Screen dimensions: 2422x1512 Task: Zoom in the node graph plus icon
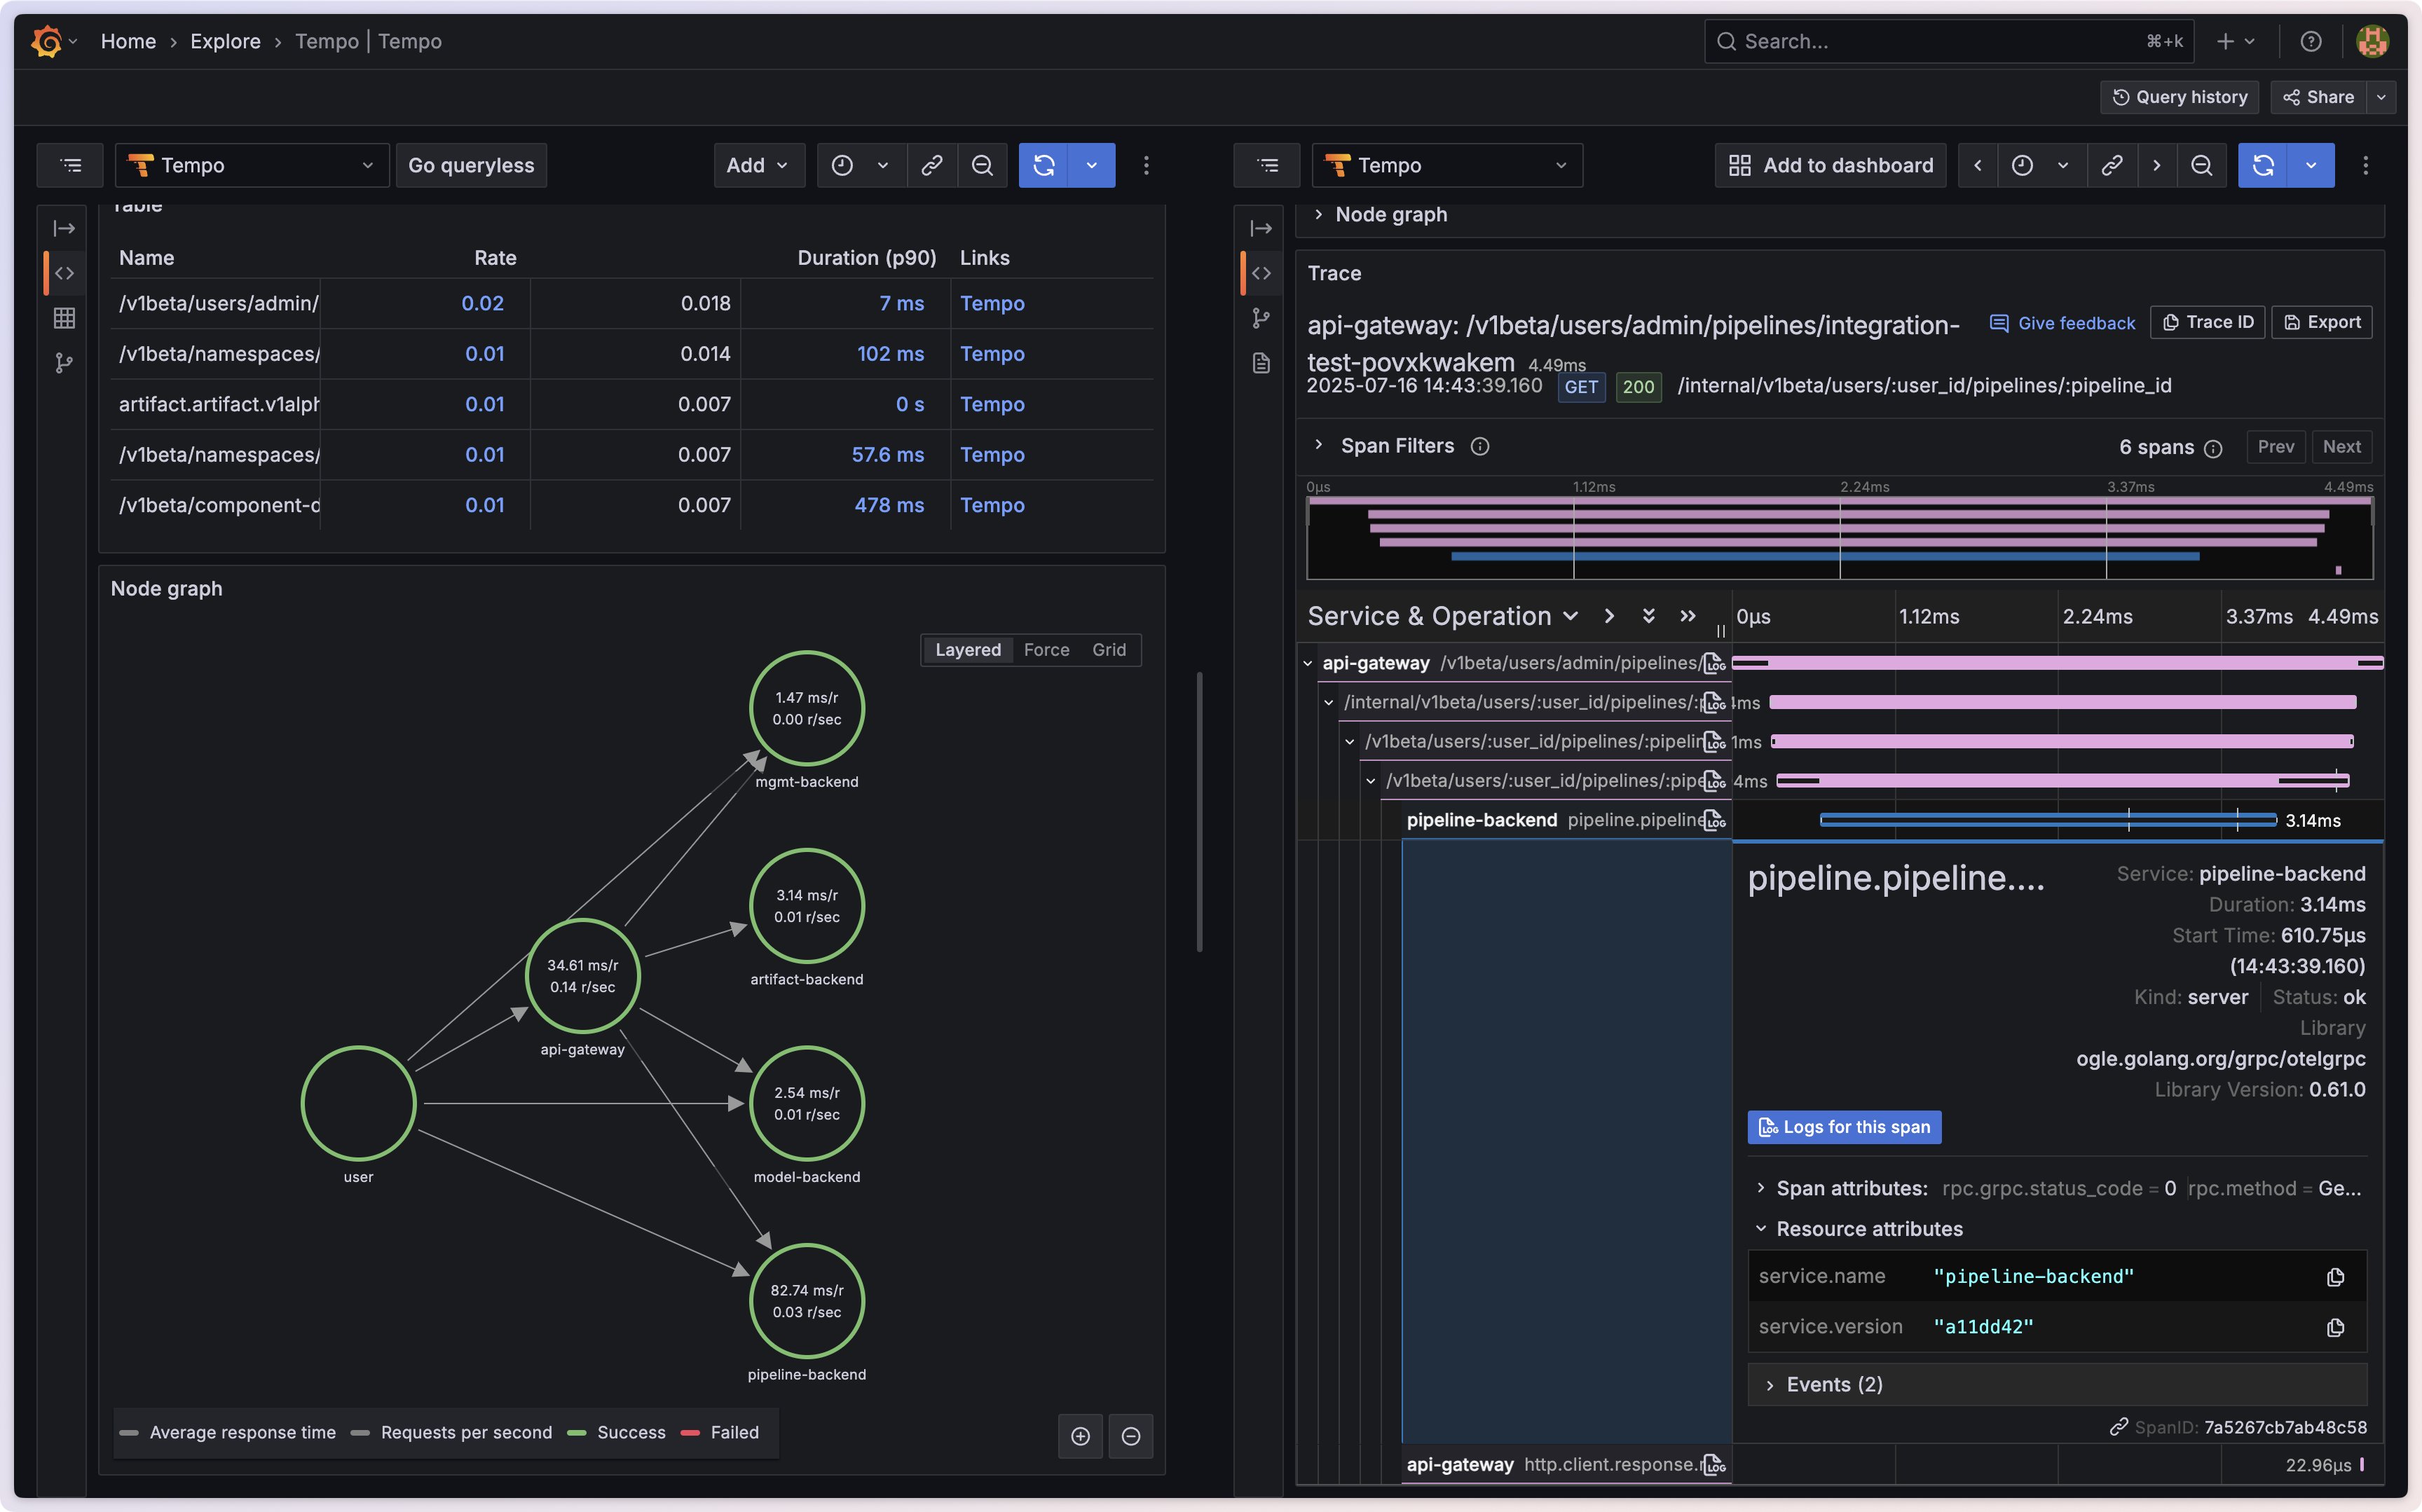(1080, 1436)
